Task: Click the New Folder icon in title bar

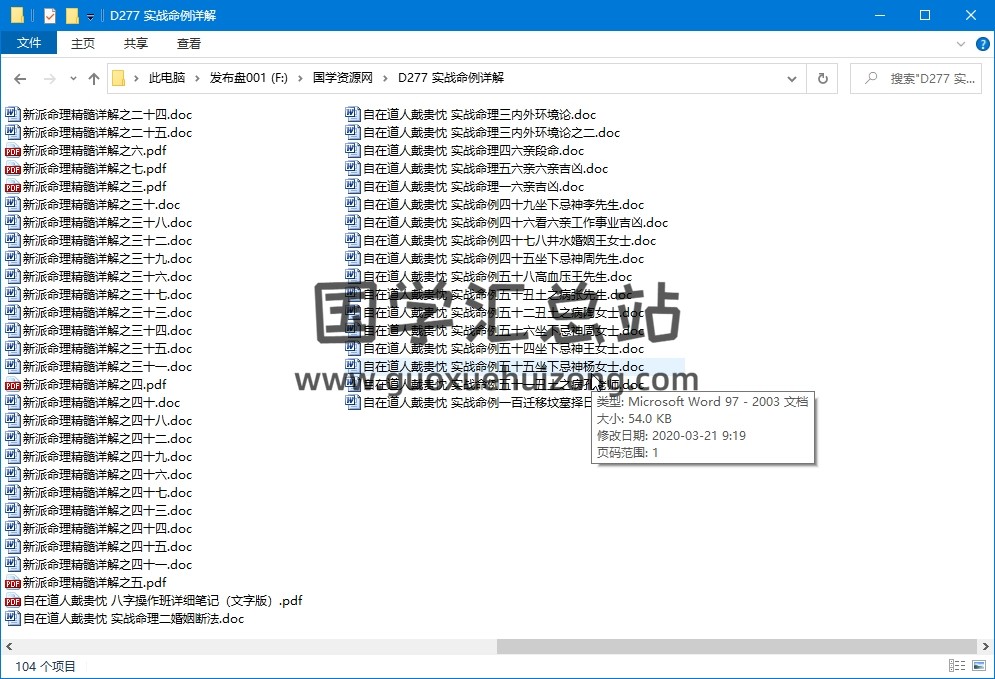Action: [72, 16]
